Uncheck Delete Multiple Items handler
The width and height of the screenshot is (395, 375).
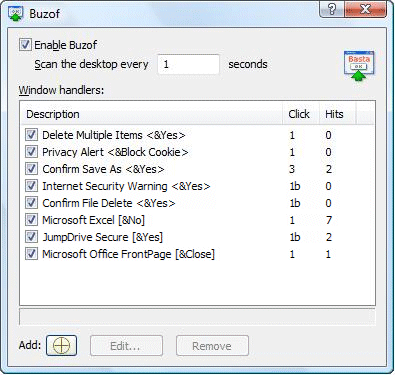pyautogui.click(x=31, y=135)
